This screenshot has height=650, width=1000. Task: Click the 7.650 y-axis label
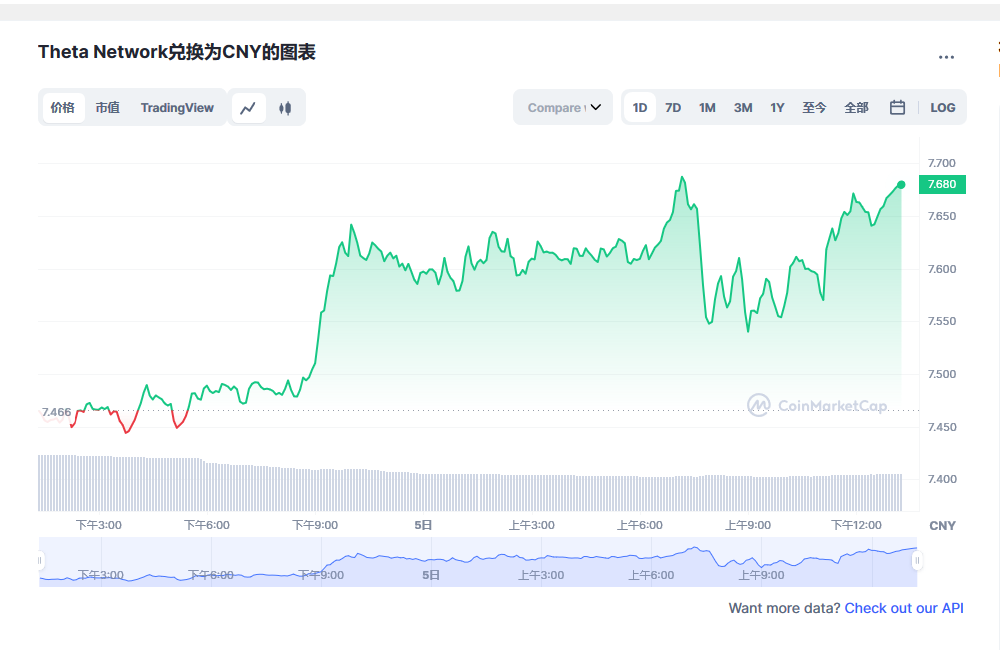click(942, 216)
